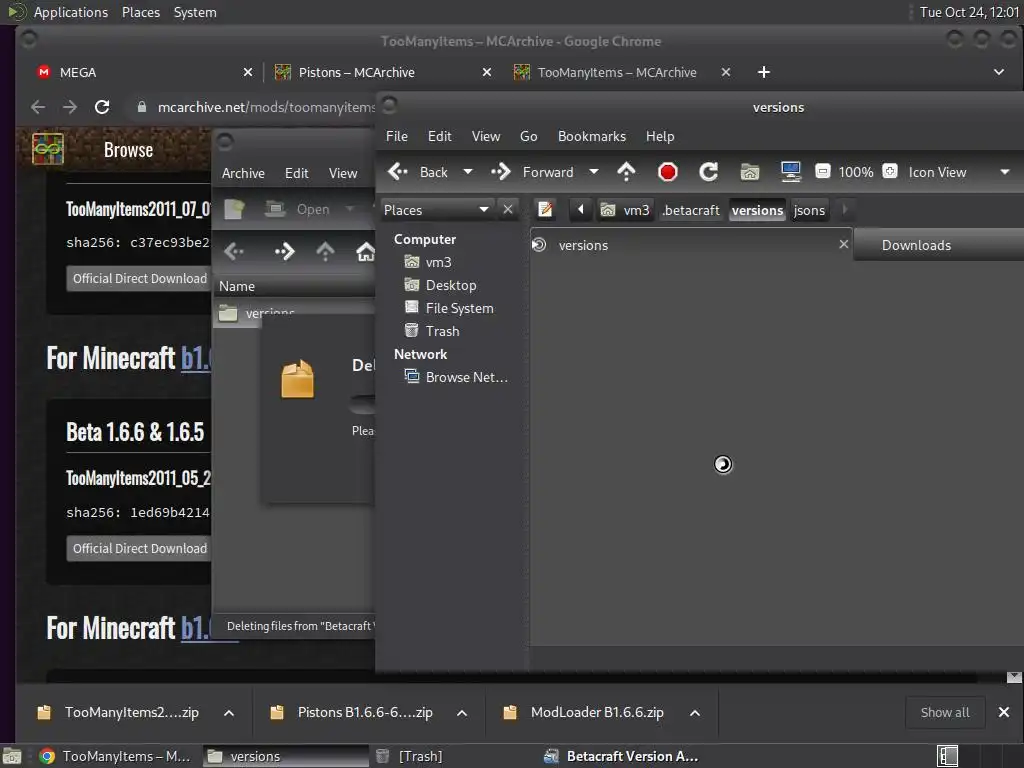Close the TooManyItems – MCArchive tab
This screenshot has width=1024, height=768.
point(726,72)
